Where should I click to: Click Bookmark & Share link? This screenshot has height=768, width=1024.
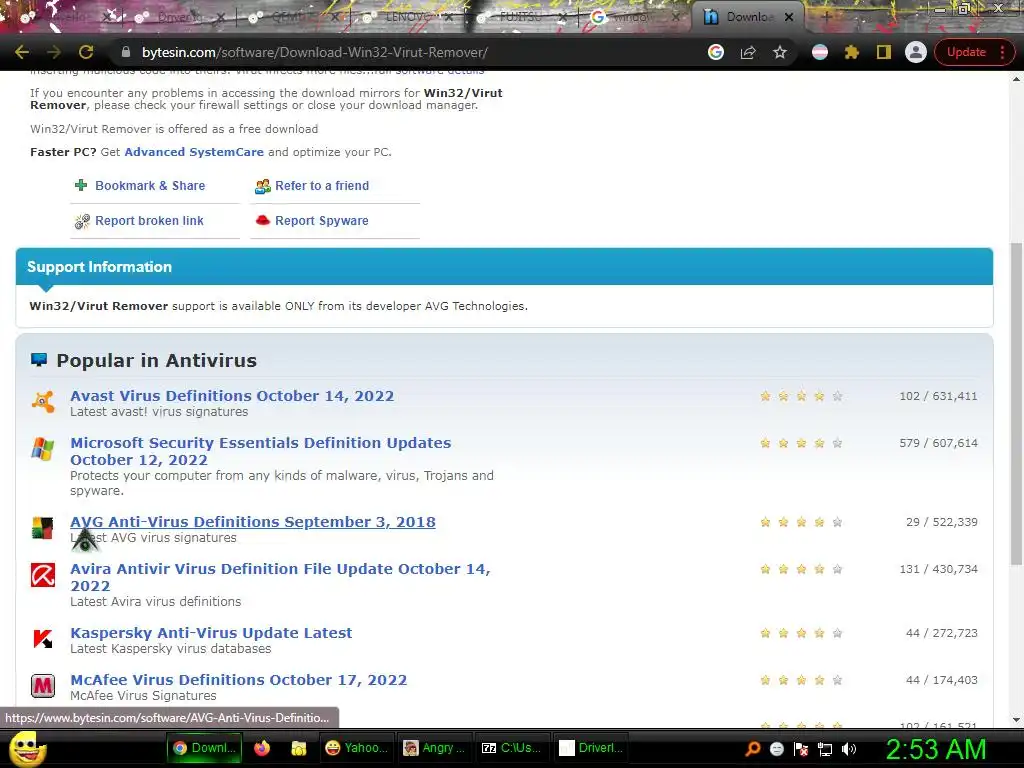click(x=150, y=185)
